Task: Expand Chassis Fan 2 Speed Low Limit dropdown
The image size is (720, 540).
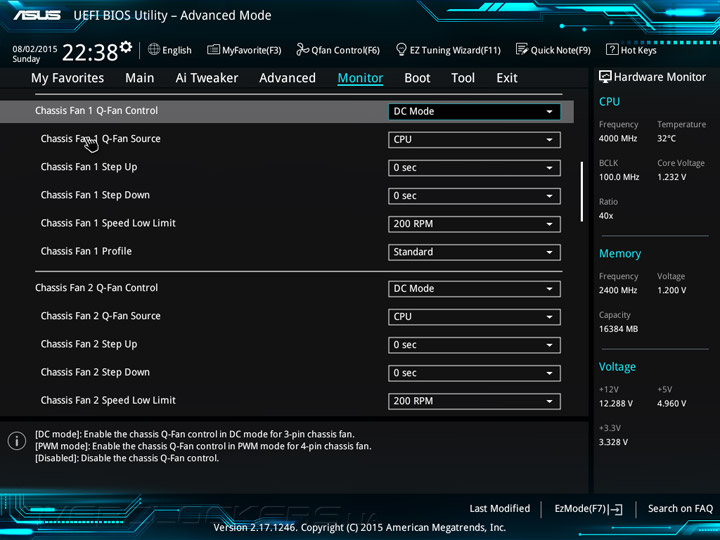Action: [474, 401]
